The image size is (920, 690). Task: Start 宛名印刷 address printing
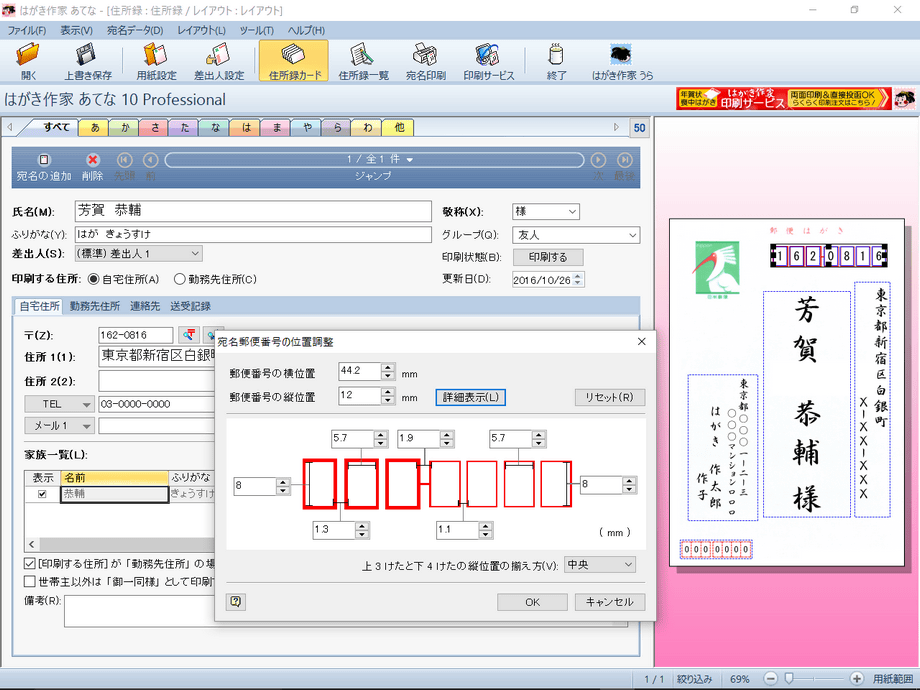click(x=425, y=61)
